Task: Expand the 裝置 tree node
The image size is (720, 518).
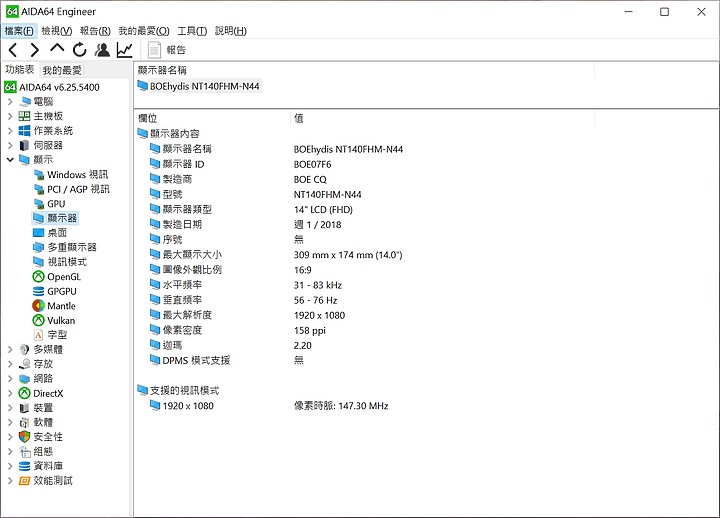Action: click(x=10, y=408)
